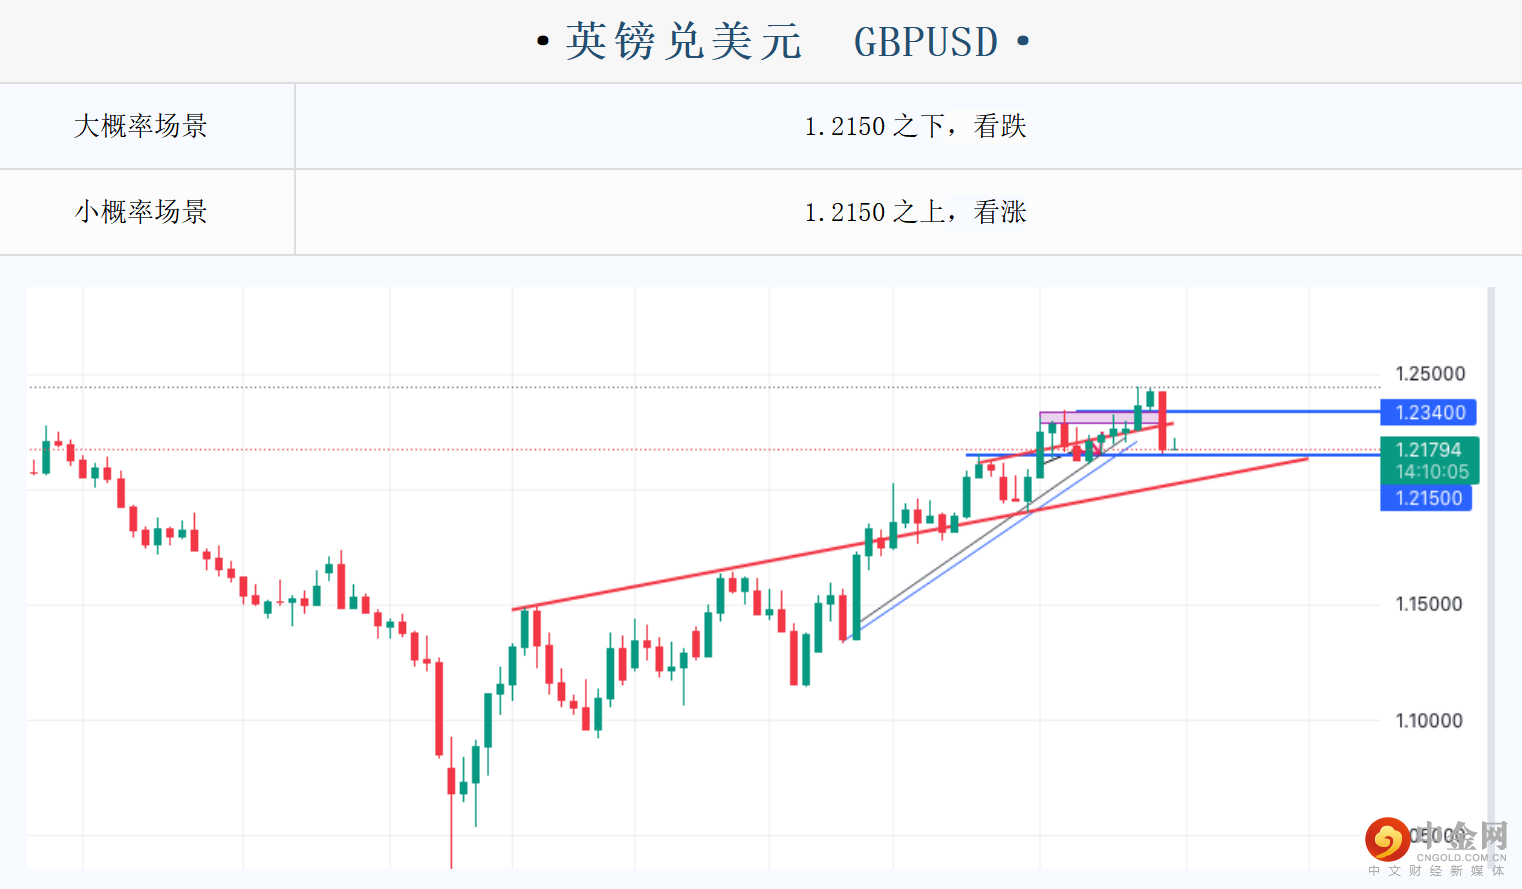The height and width of the screenshot is (889, 1522).
Task: Select the 1.2150 之下，看跌 text
Action: point(915,126)
